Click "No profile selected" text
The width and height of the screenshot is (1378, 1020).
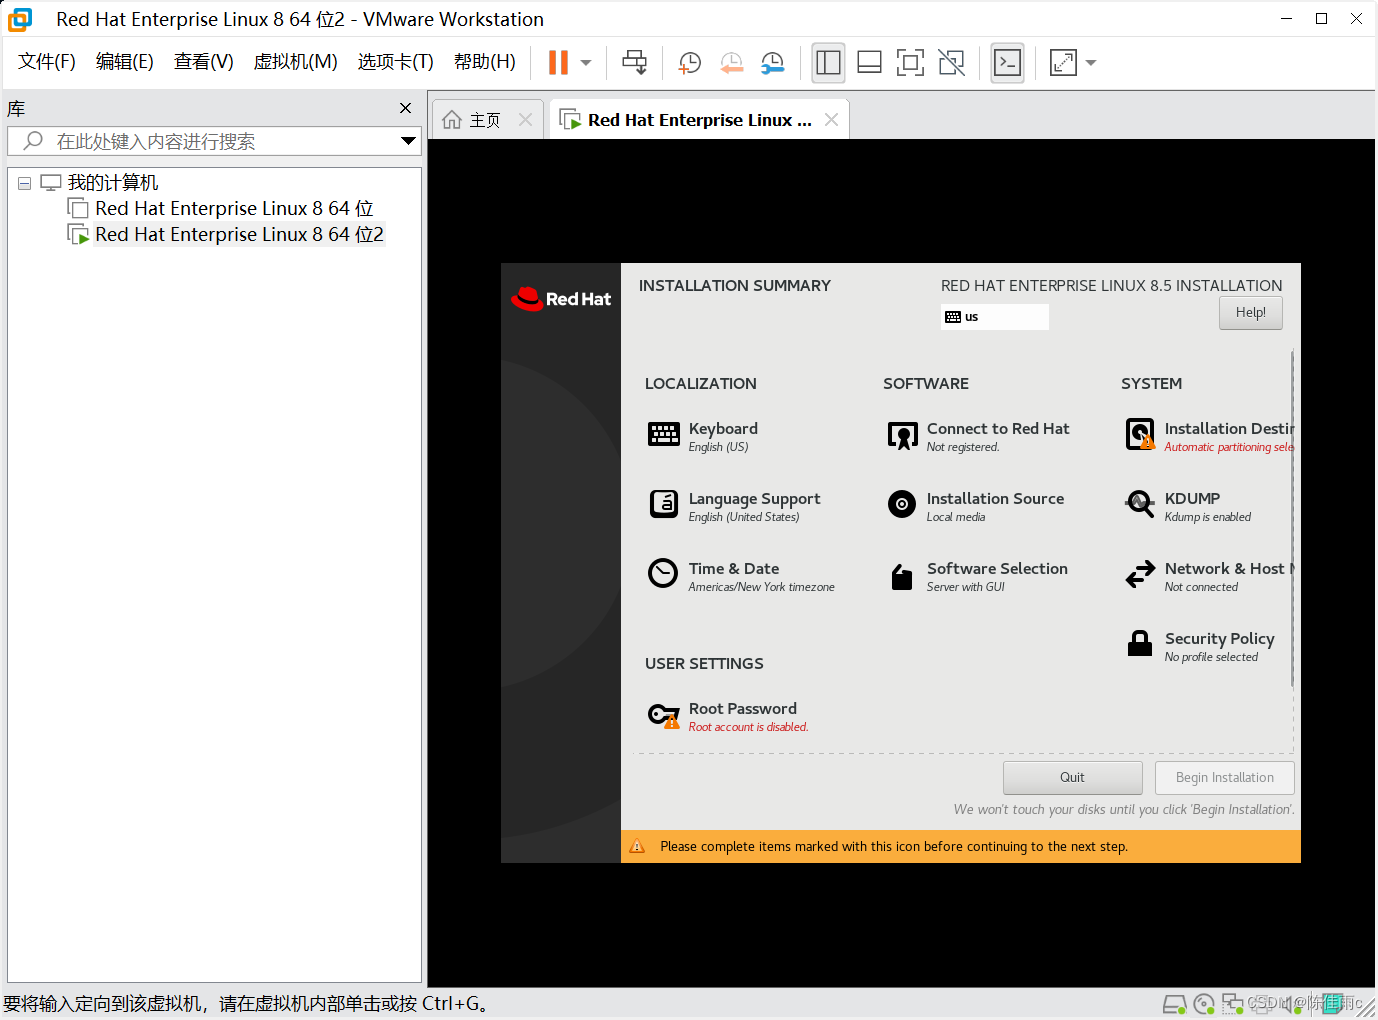click(x=1211, y=657)
